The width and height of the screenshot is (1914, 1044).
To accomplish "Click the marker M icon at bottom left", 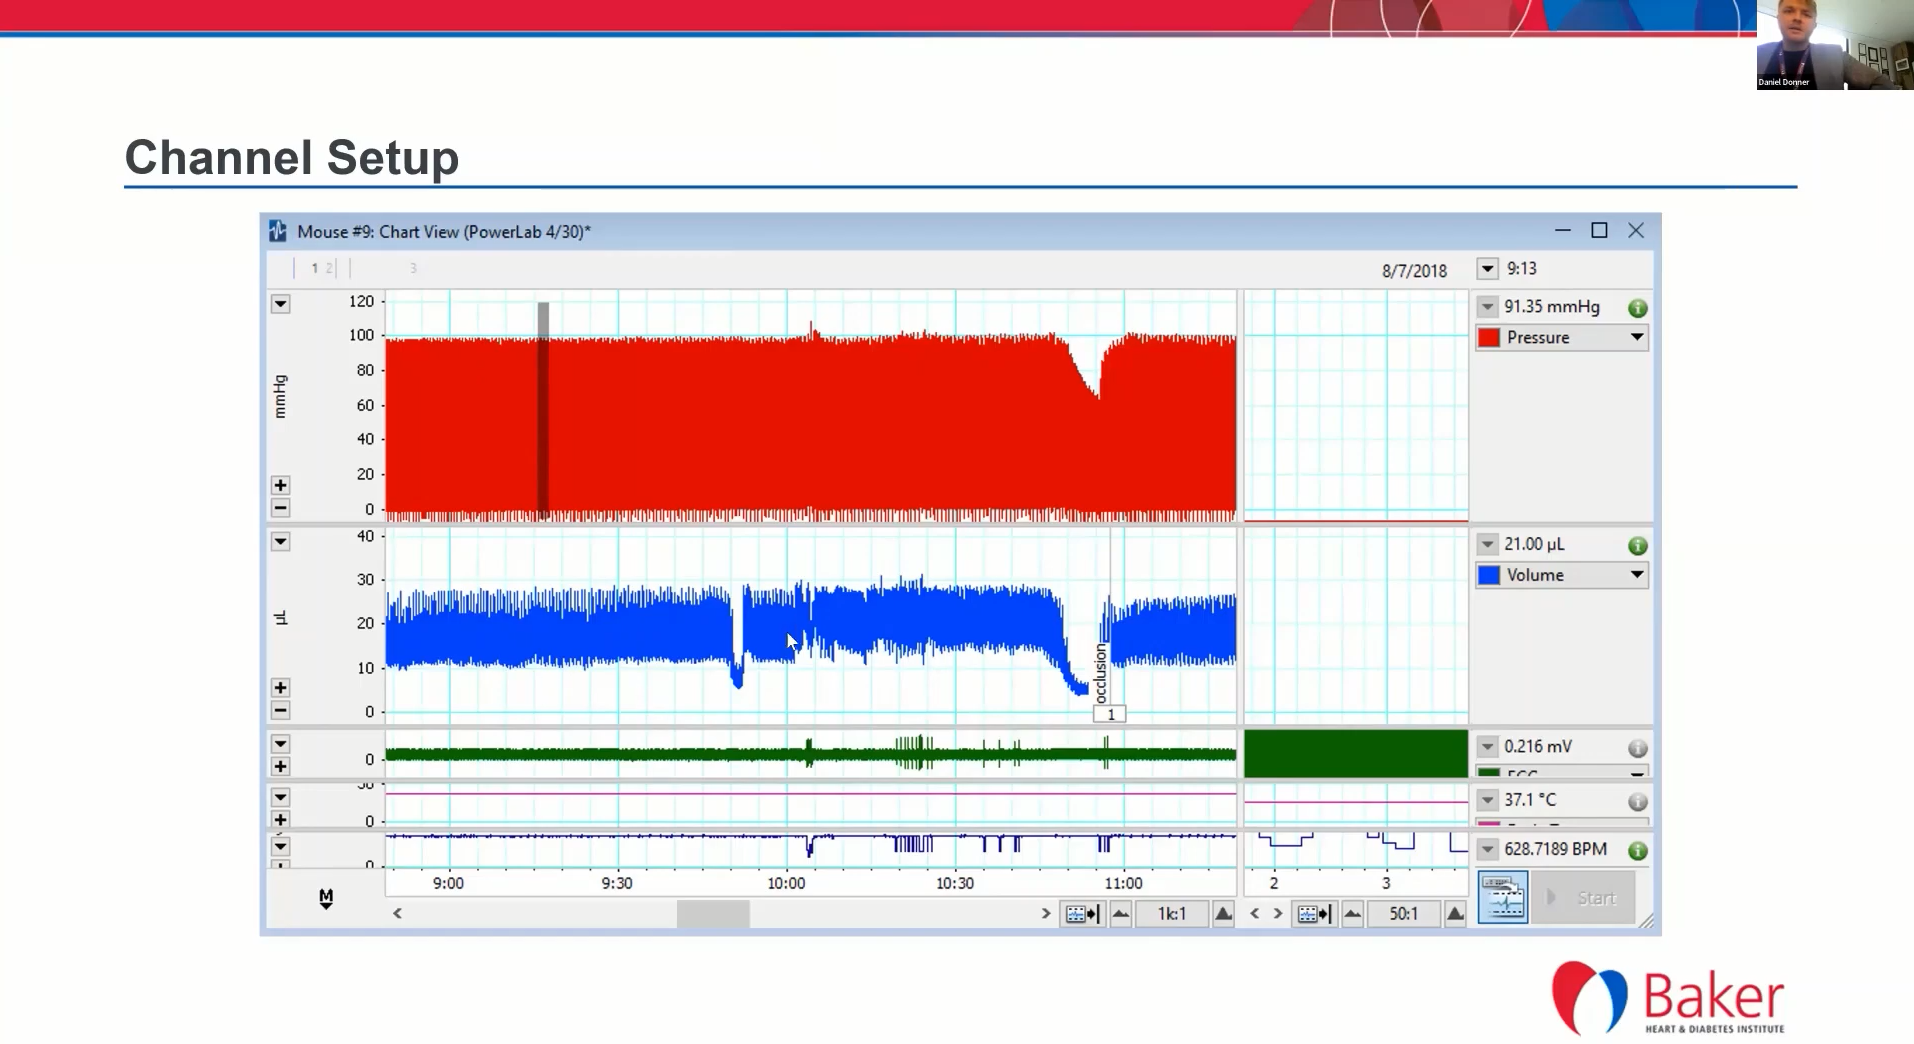I will tap(326, 899).
